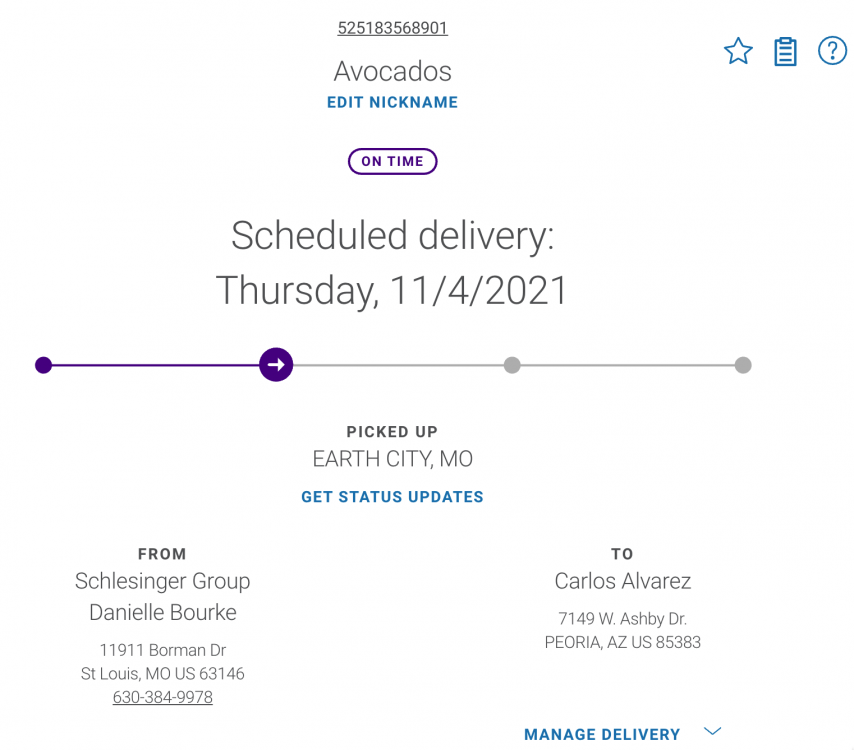Viewport: 854px width, 750px height.
Task: Expand the Manage Delivery chevron arrow
Action: coord(712,731)
